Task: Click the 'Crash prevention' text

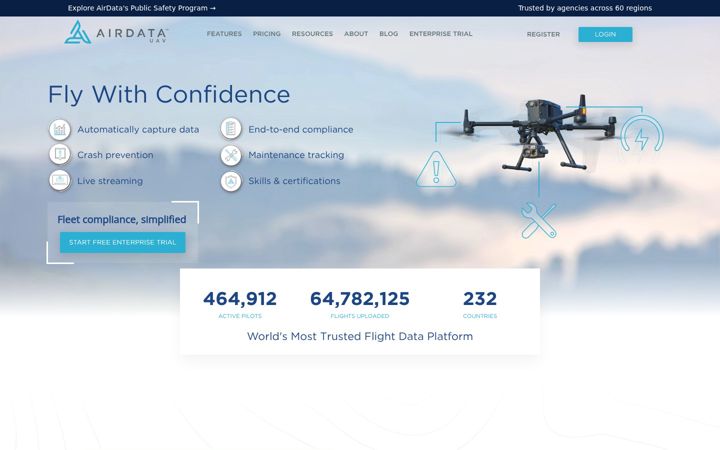Action: click(x=115, y=155)
